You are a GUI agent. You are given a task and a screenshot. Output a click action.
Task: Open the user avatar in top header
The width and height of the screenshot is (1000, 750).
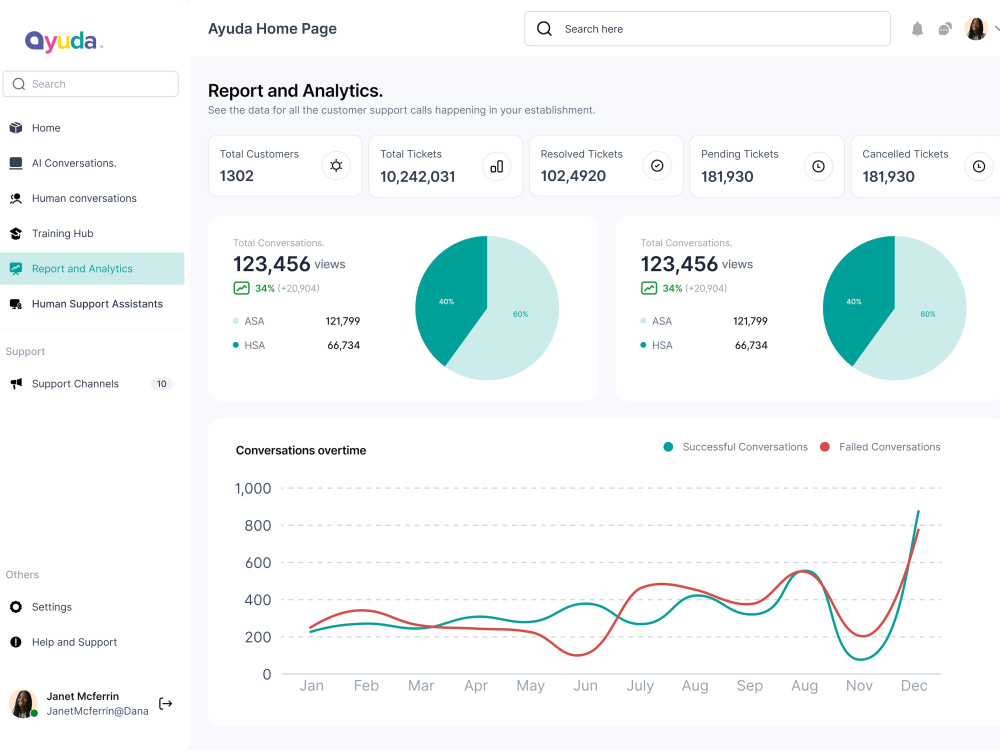pyautogui.click(x=976, y=29)
